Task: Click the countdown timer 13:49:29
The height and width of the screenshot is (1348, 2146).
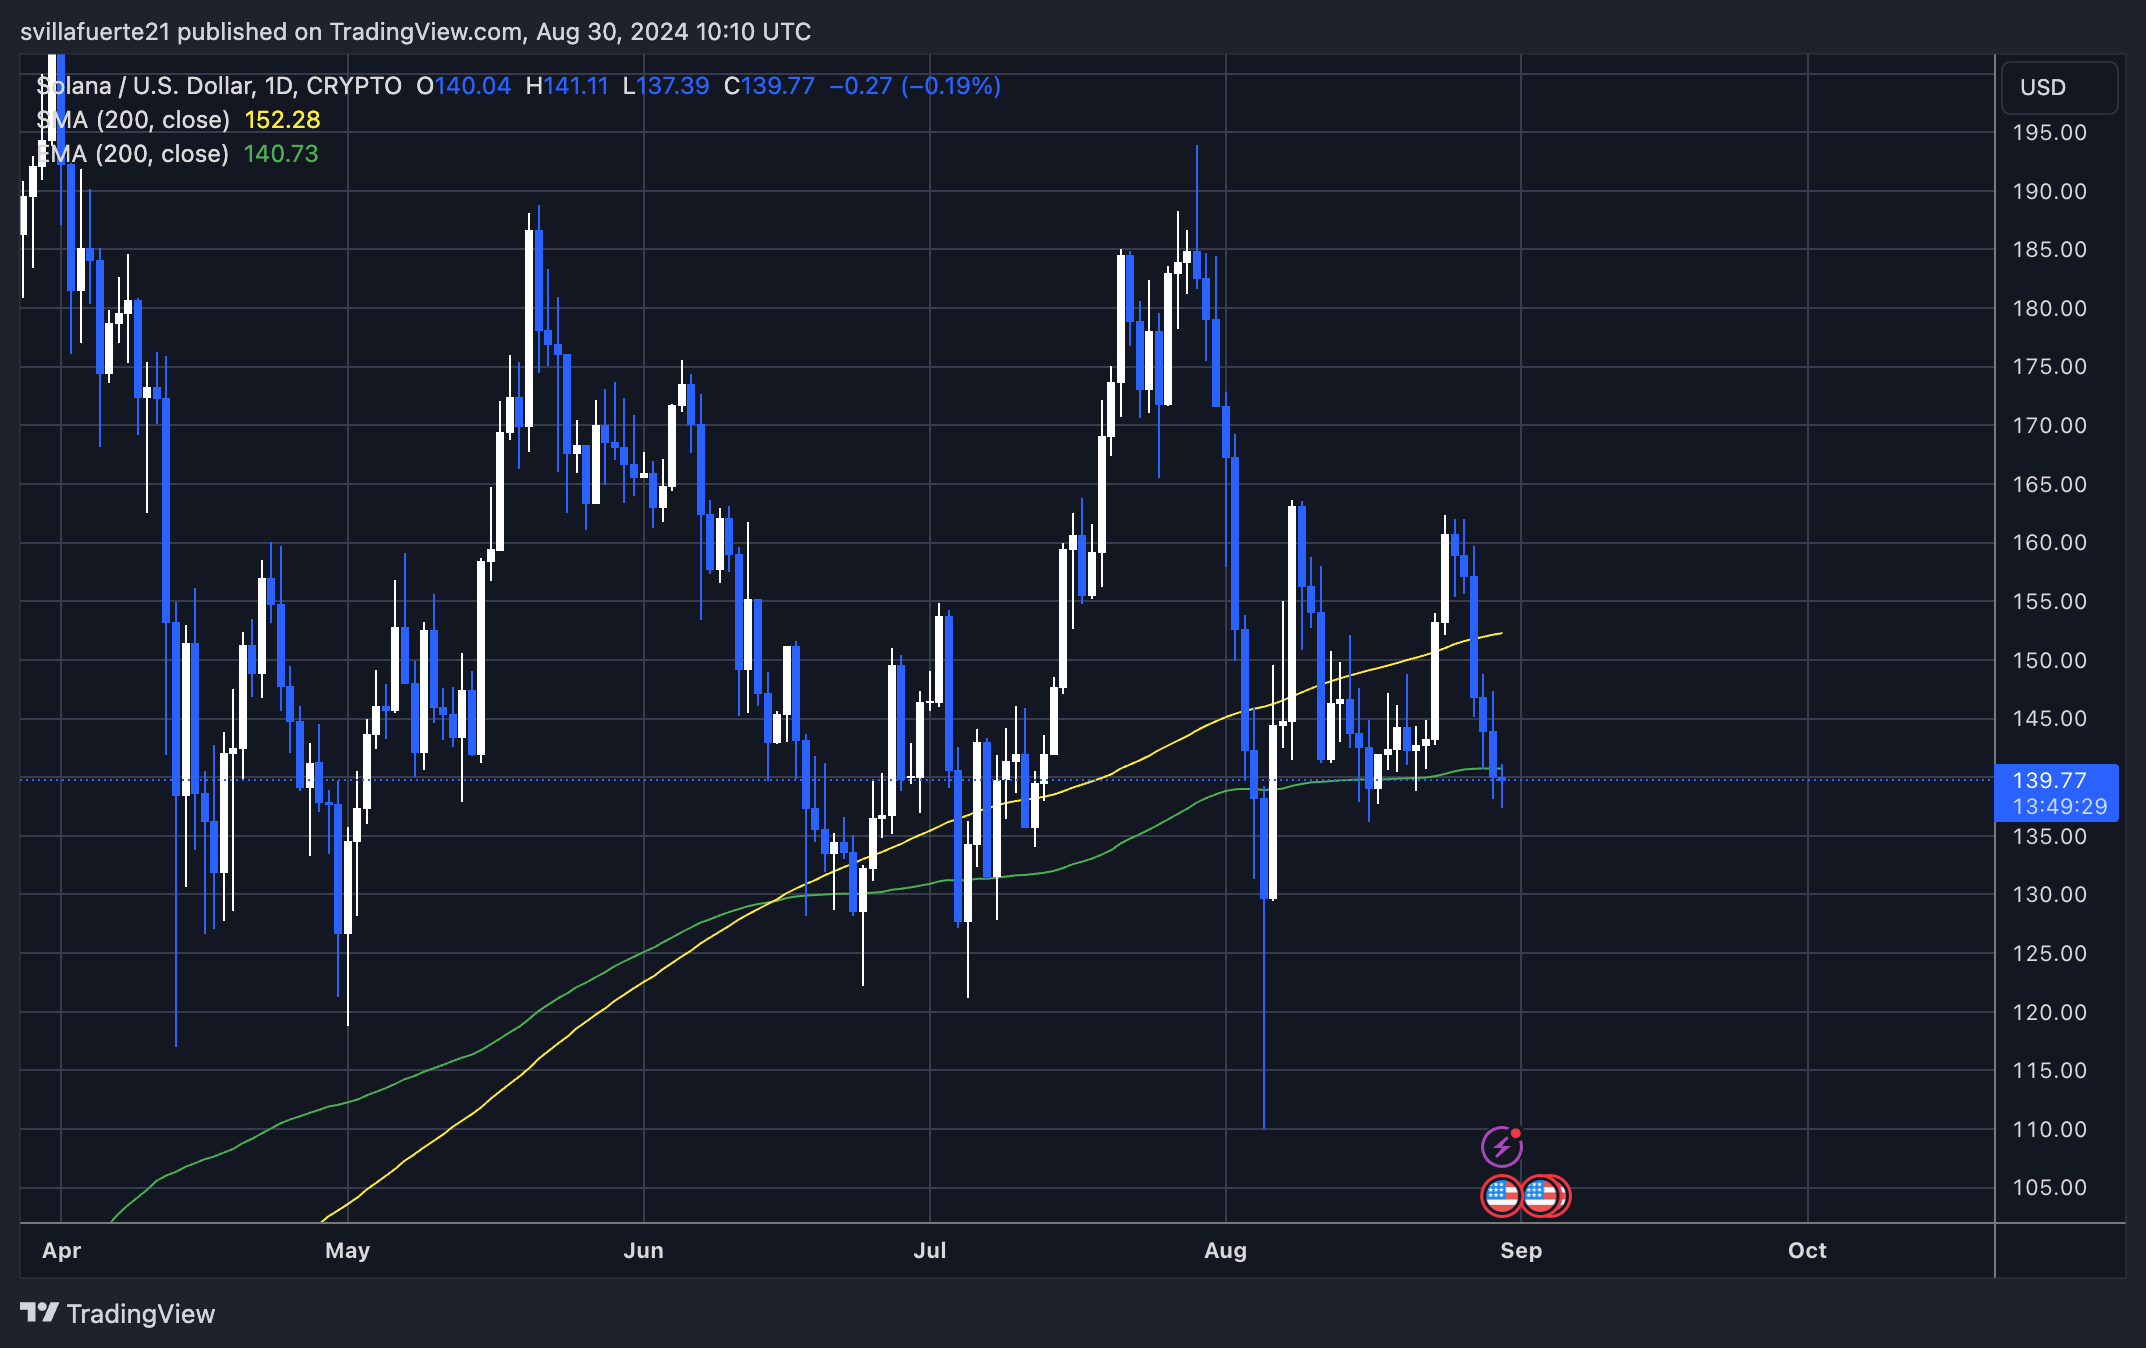Action: point(2060,806)
